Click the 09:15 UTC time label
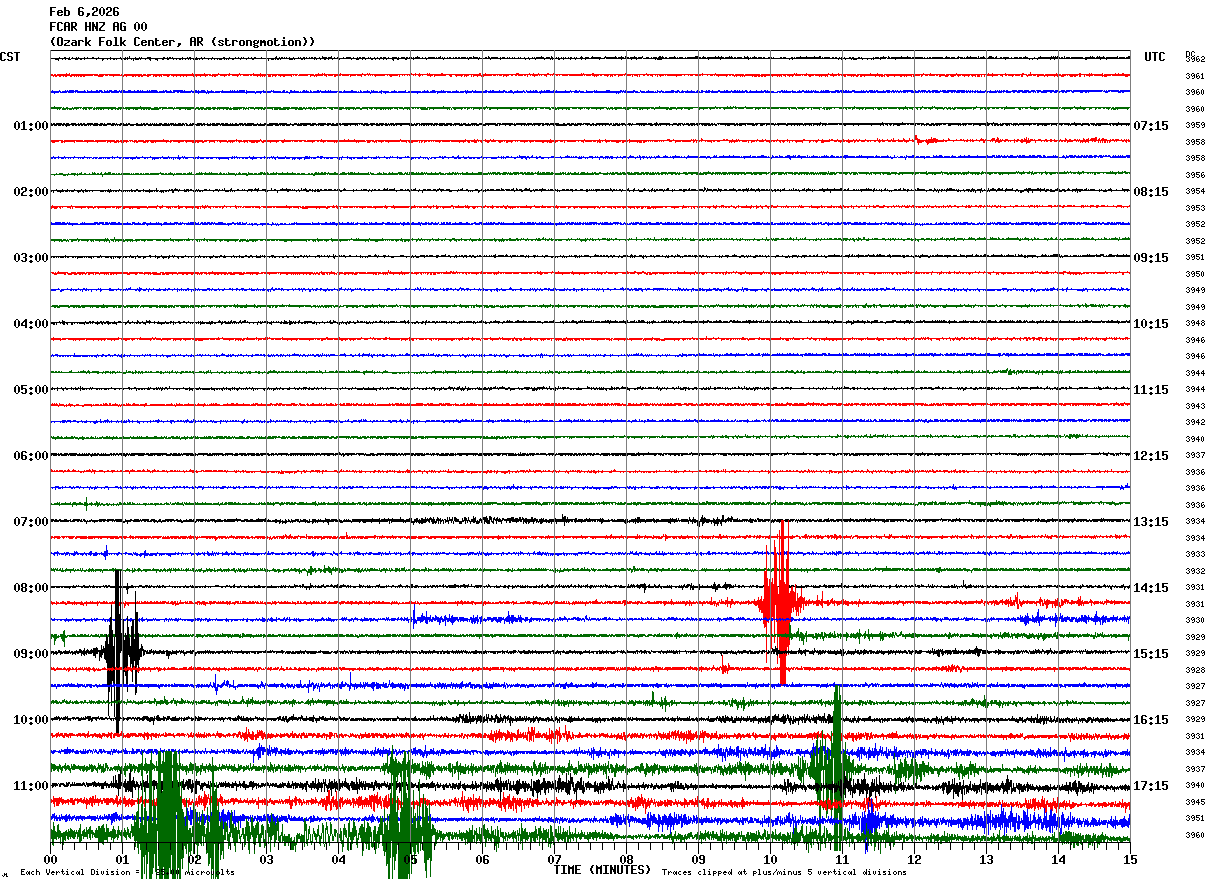This screenshot has height=886, width=1210. click(x=1151, y=258)
